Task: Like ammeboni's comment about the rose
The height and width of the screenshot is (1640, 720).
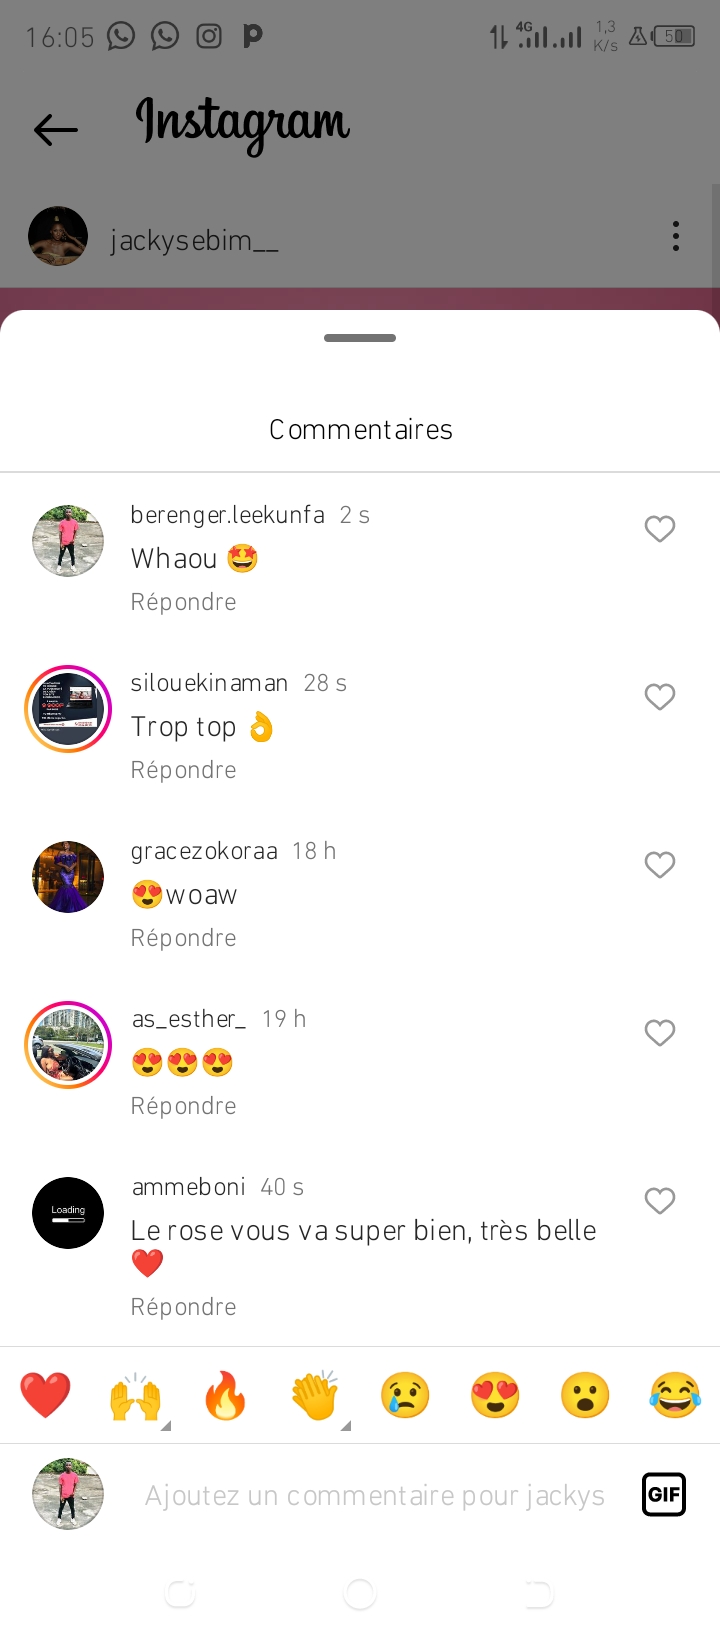Action: [660, 1201]
